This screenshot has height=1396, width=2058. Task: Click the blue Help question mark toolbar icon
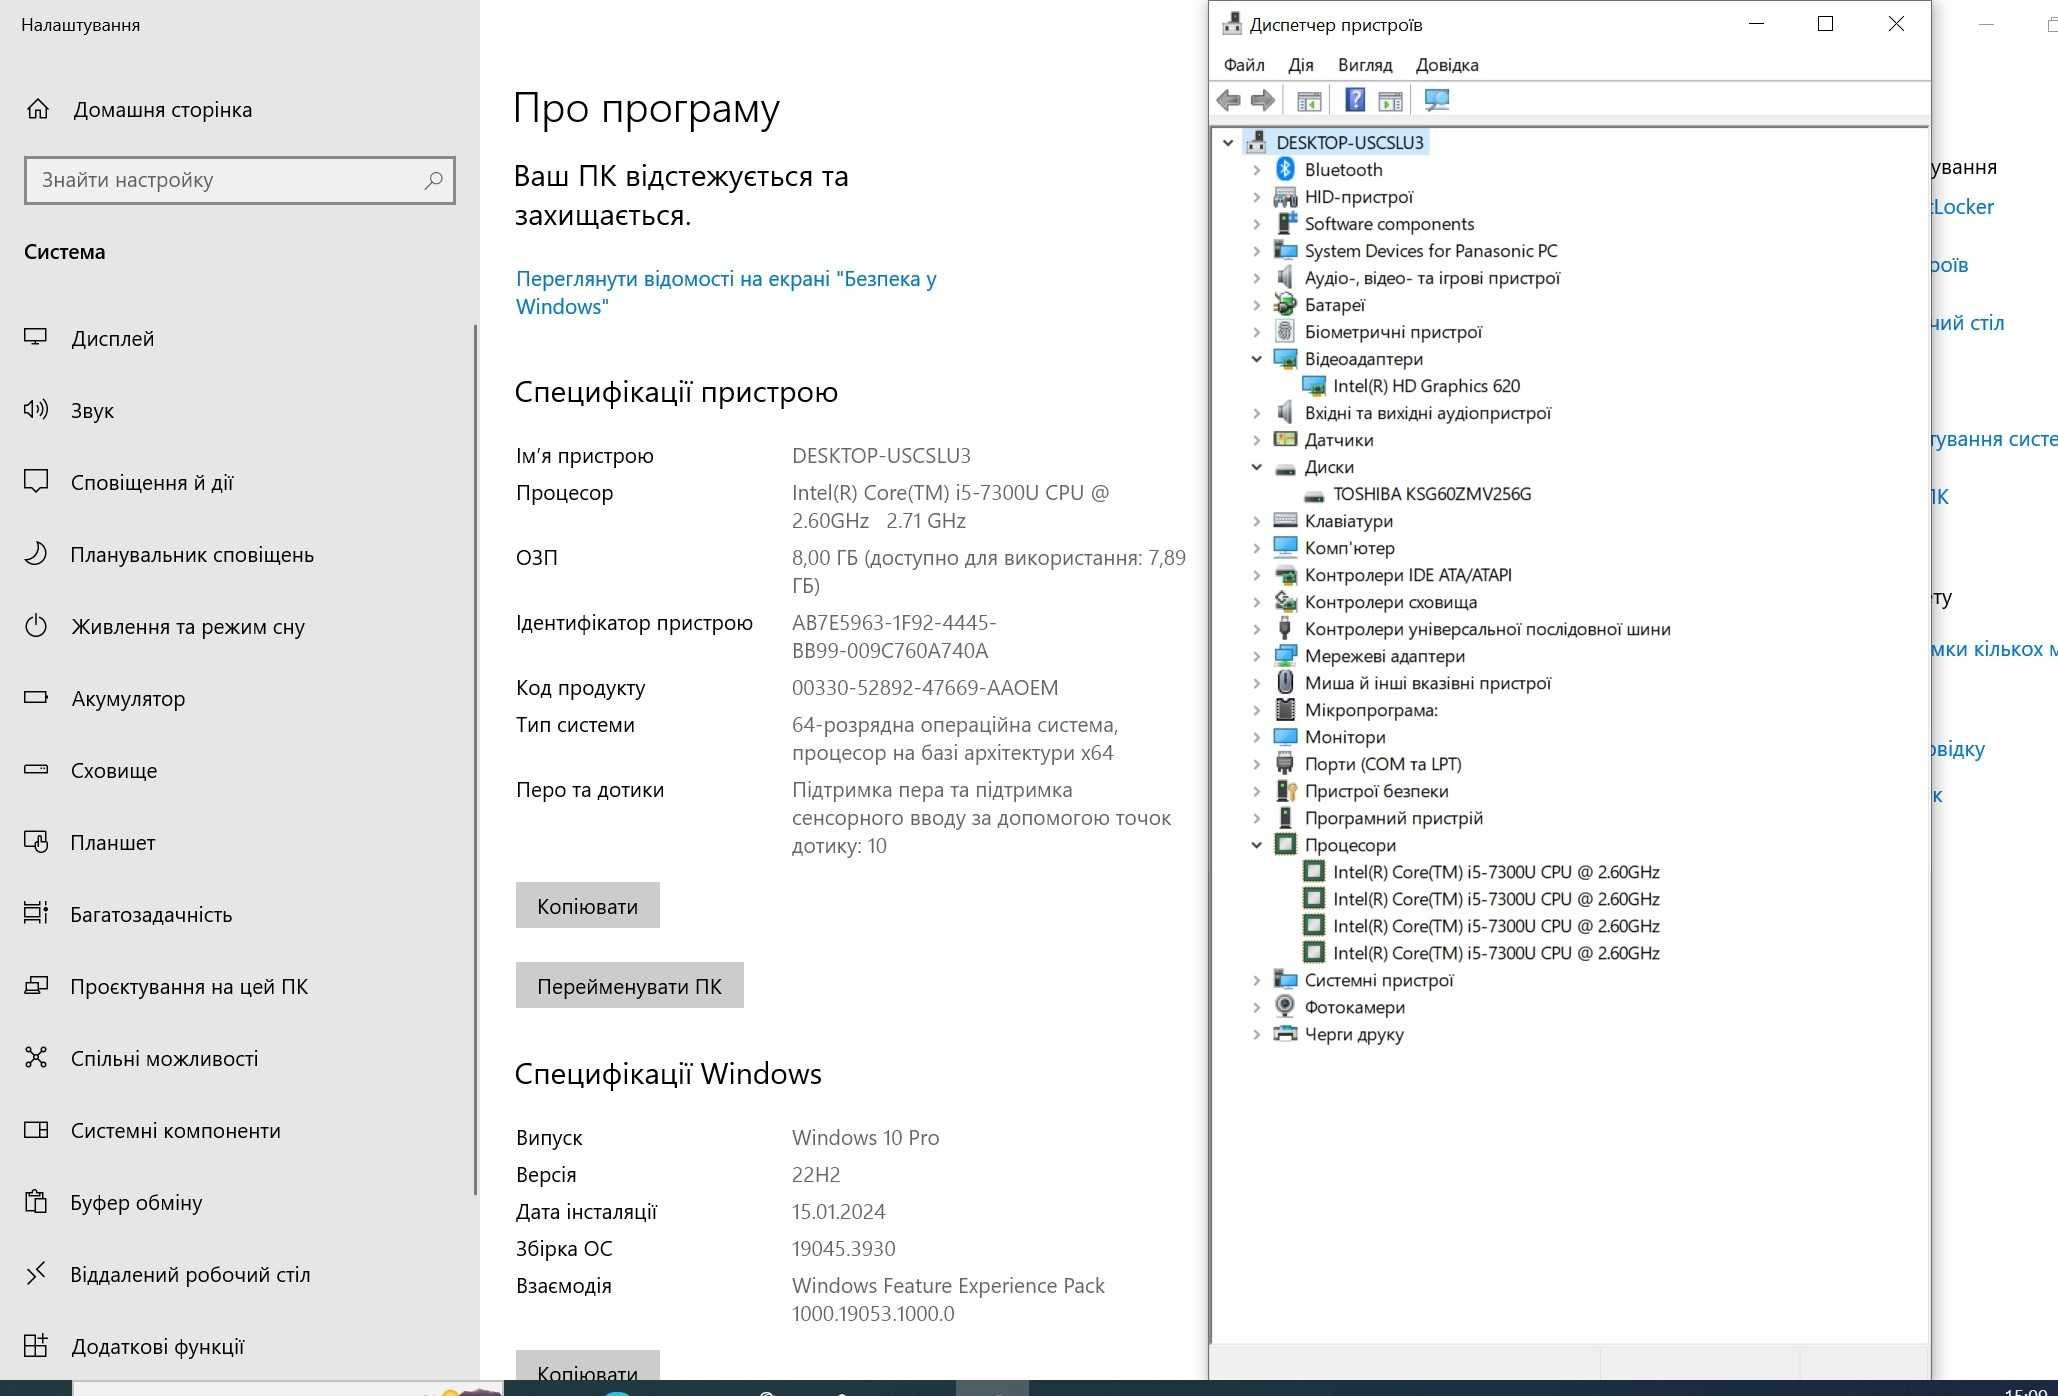[x=1355, y=100]
